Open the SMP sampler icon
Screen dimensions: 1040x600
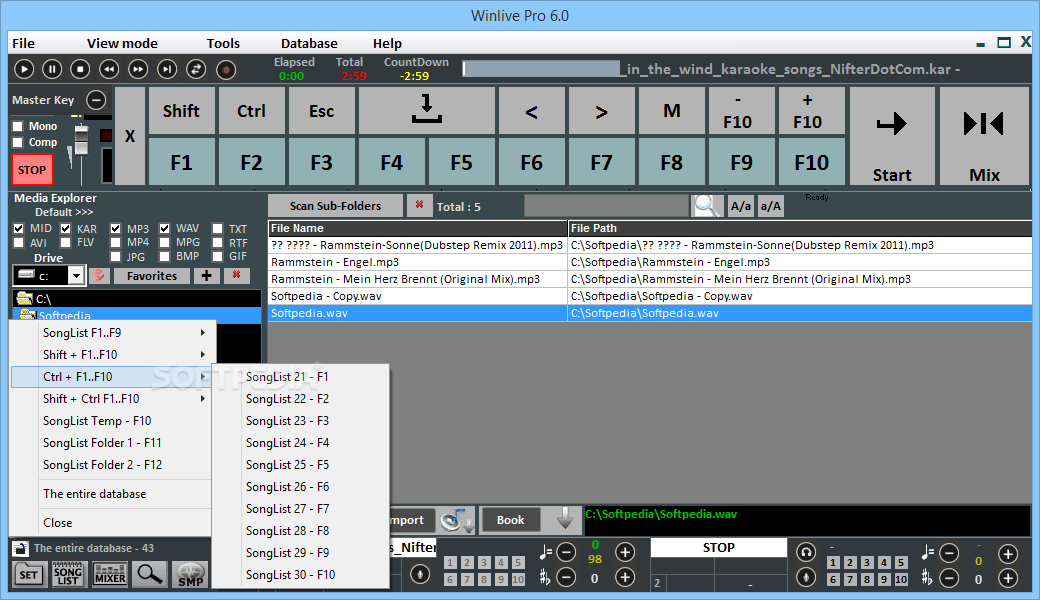coord(190,574)
